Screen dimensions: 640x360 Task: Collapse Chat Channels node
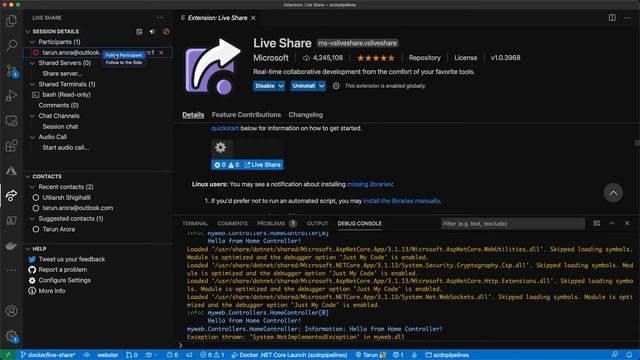click(x=32, y=116)
